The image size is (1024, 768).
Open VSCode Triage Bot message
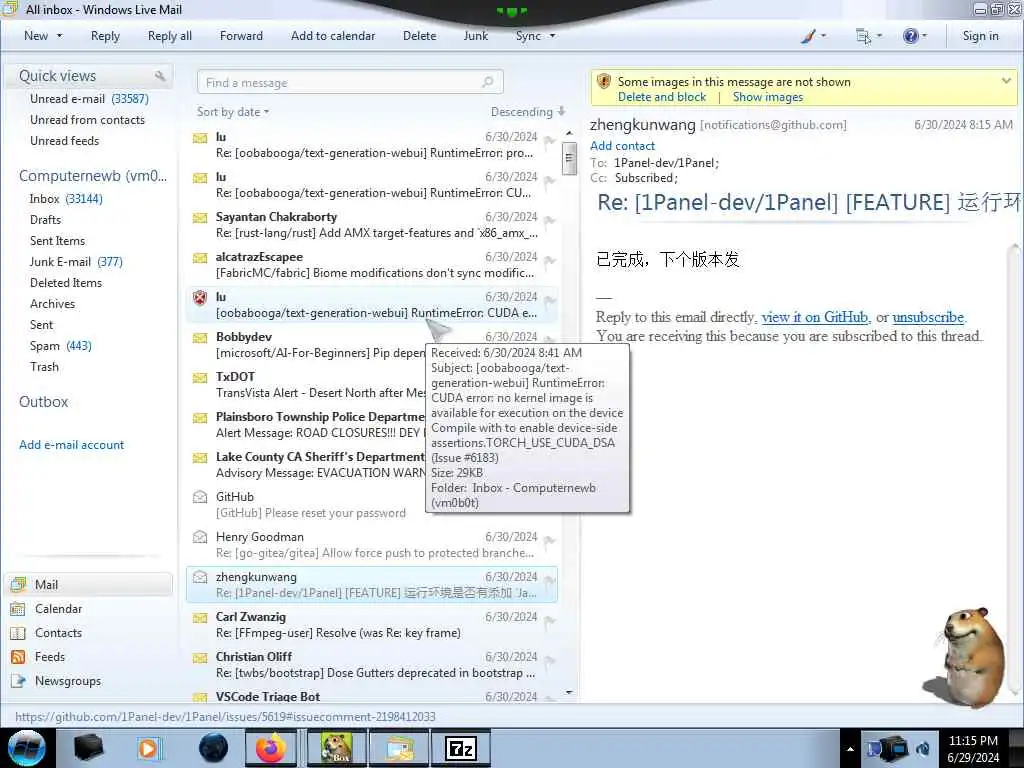point(372,696)
